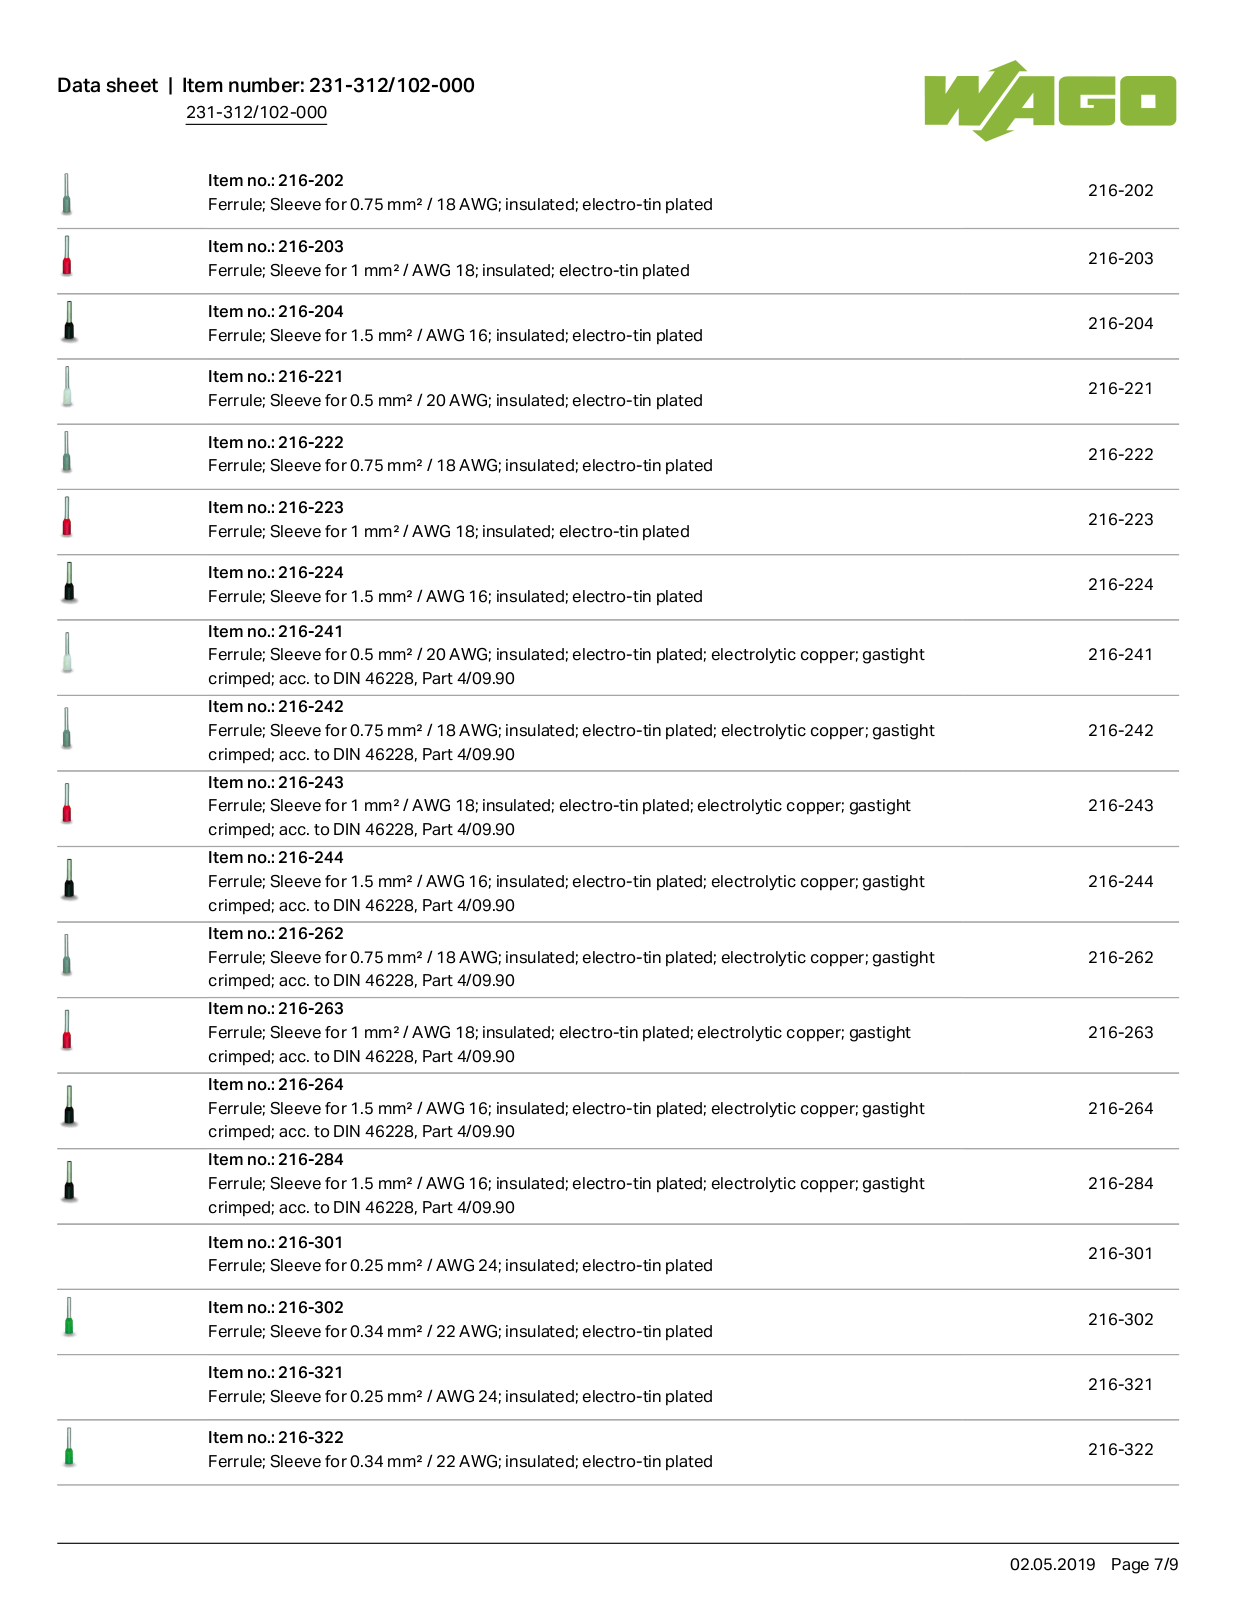Image resolution: width=1237 pixels, height=1600 pixels.
Task: Open the 216-263 link in right column
Action: [1120, 1032]
